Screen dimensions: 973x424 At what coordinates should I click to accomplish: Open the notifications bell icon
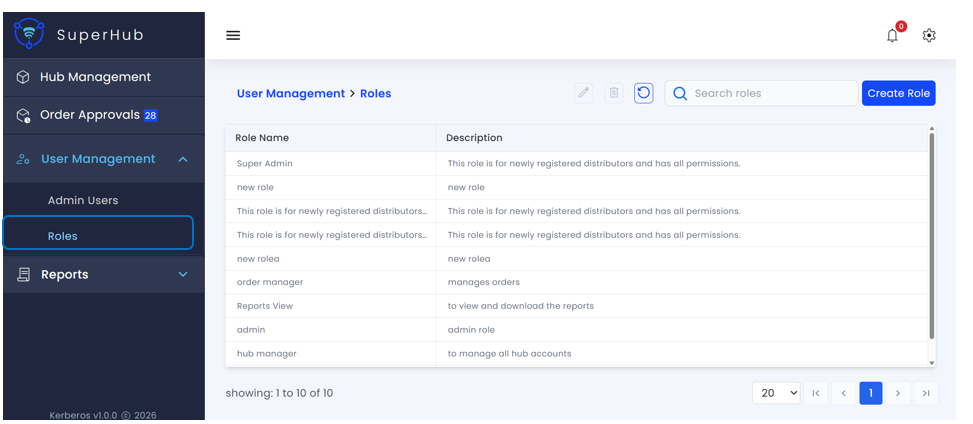(x=892, y=36)
